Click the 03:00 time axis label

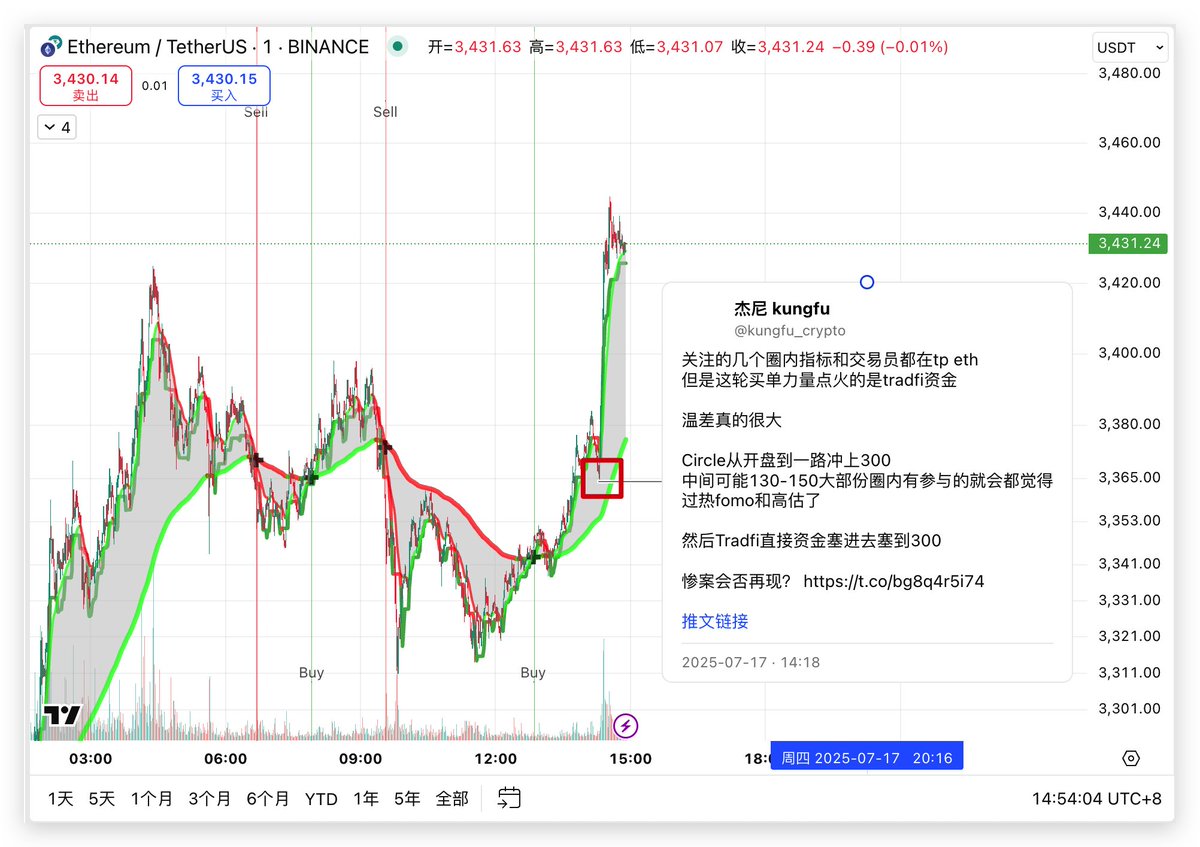point(92,758)
